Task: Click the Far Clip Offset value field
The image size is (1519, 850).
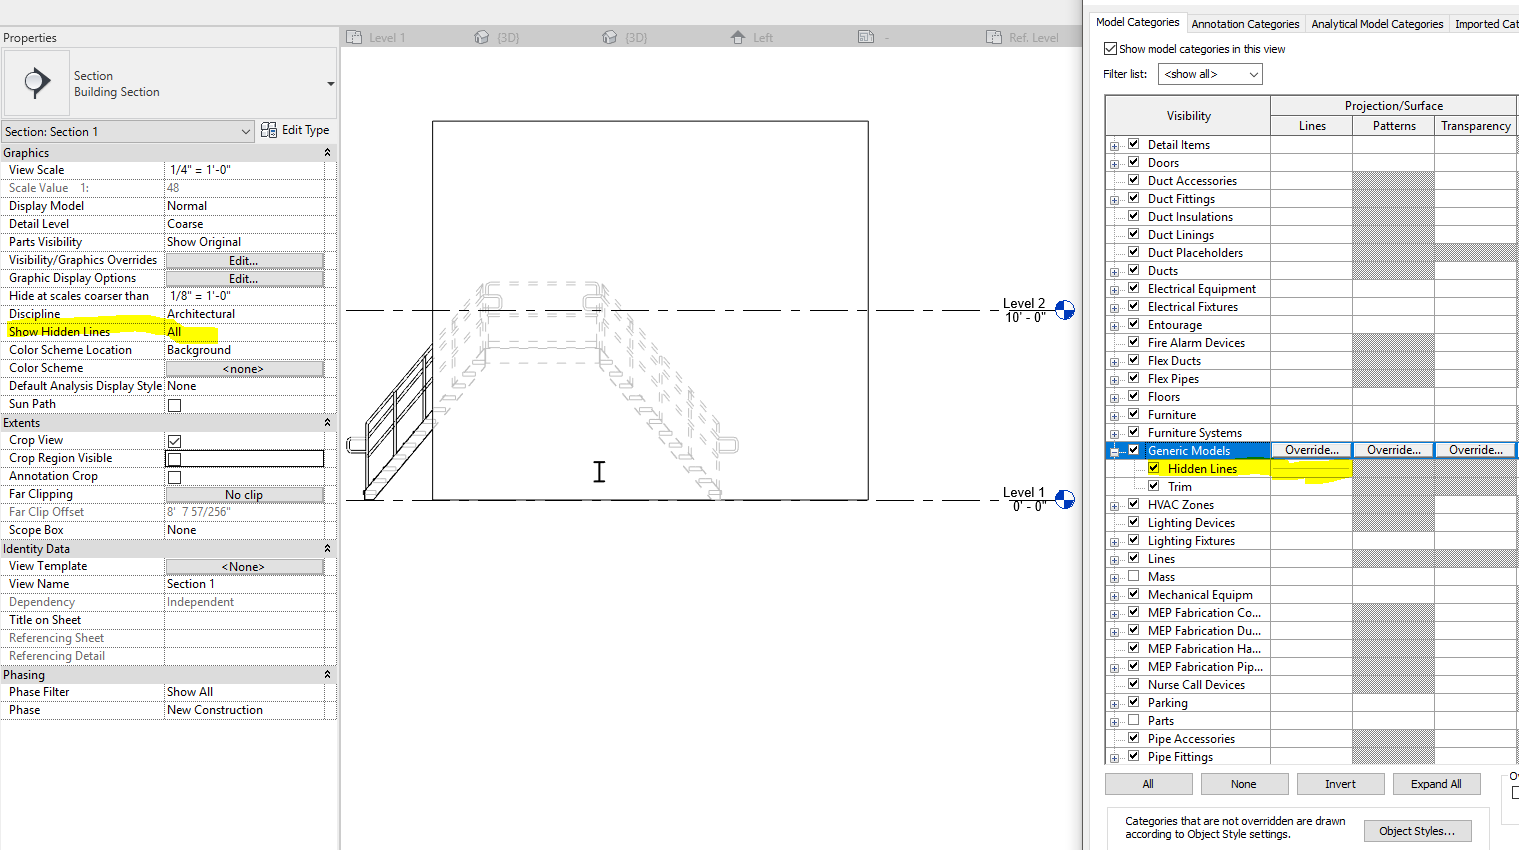Action: pos(245,511)
